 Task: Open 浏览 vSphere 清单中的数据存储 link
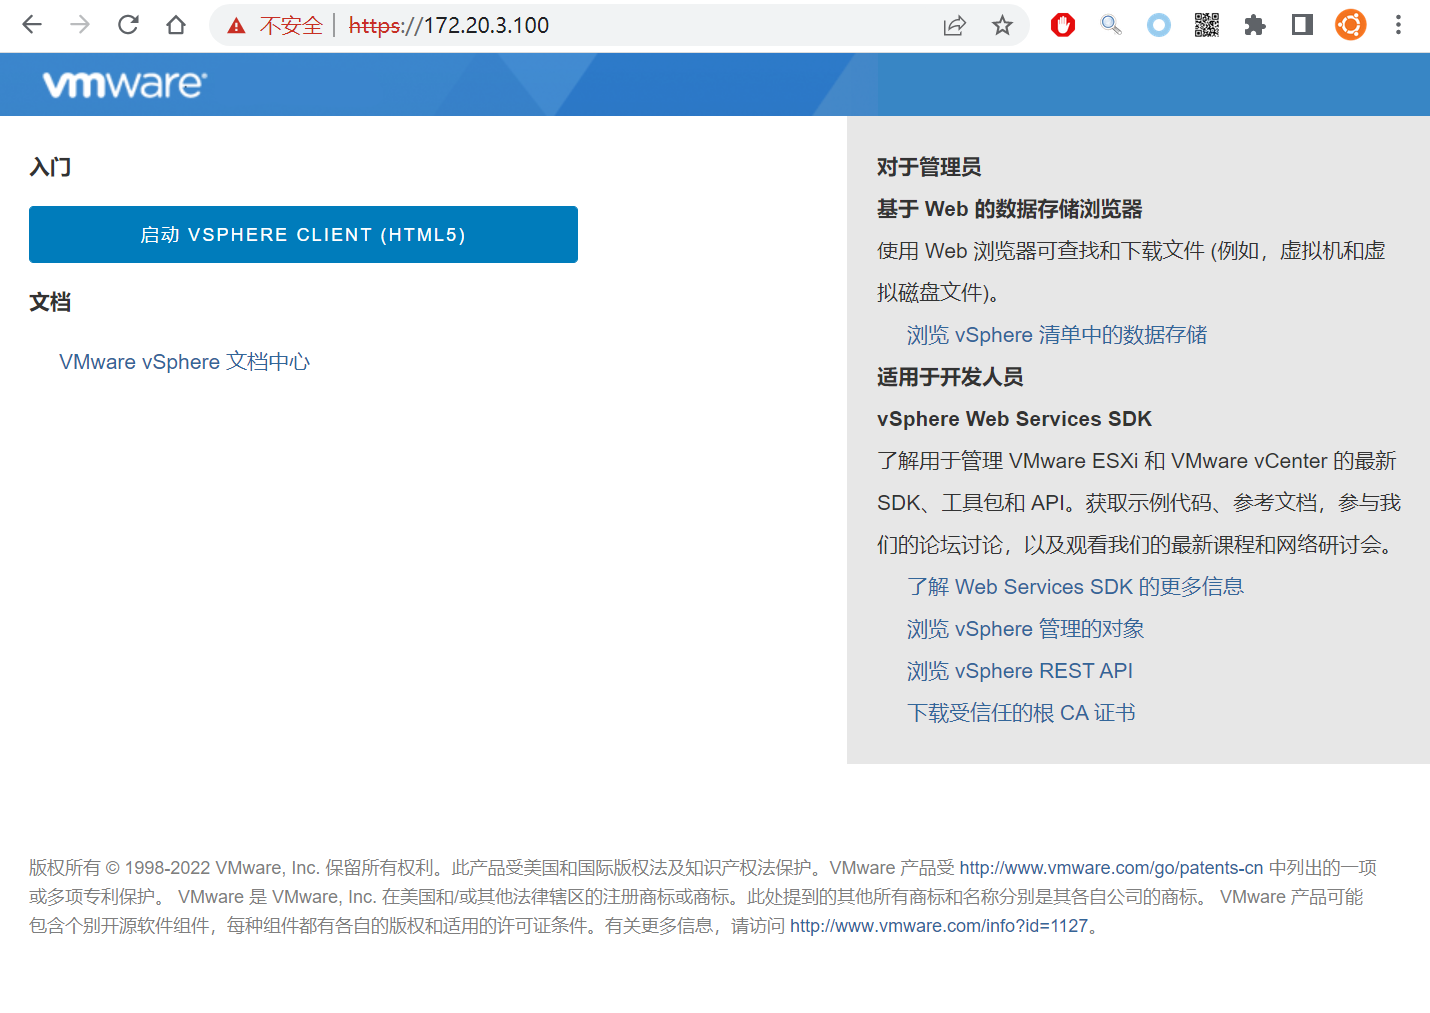point(1057,335)
